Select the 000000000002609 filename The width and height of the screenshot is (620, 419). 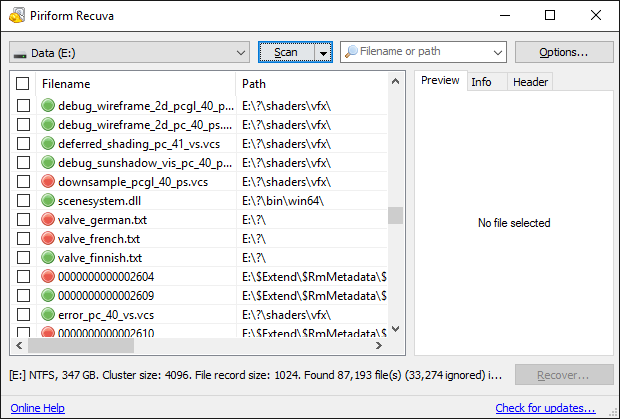tap(106, 296)
